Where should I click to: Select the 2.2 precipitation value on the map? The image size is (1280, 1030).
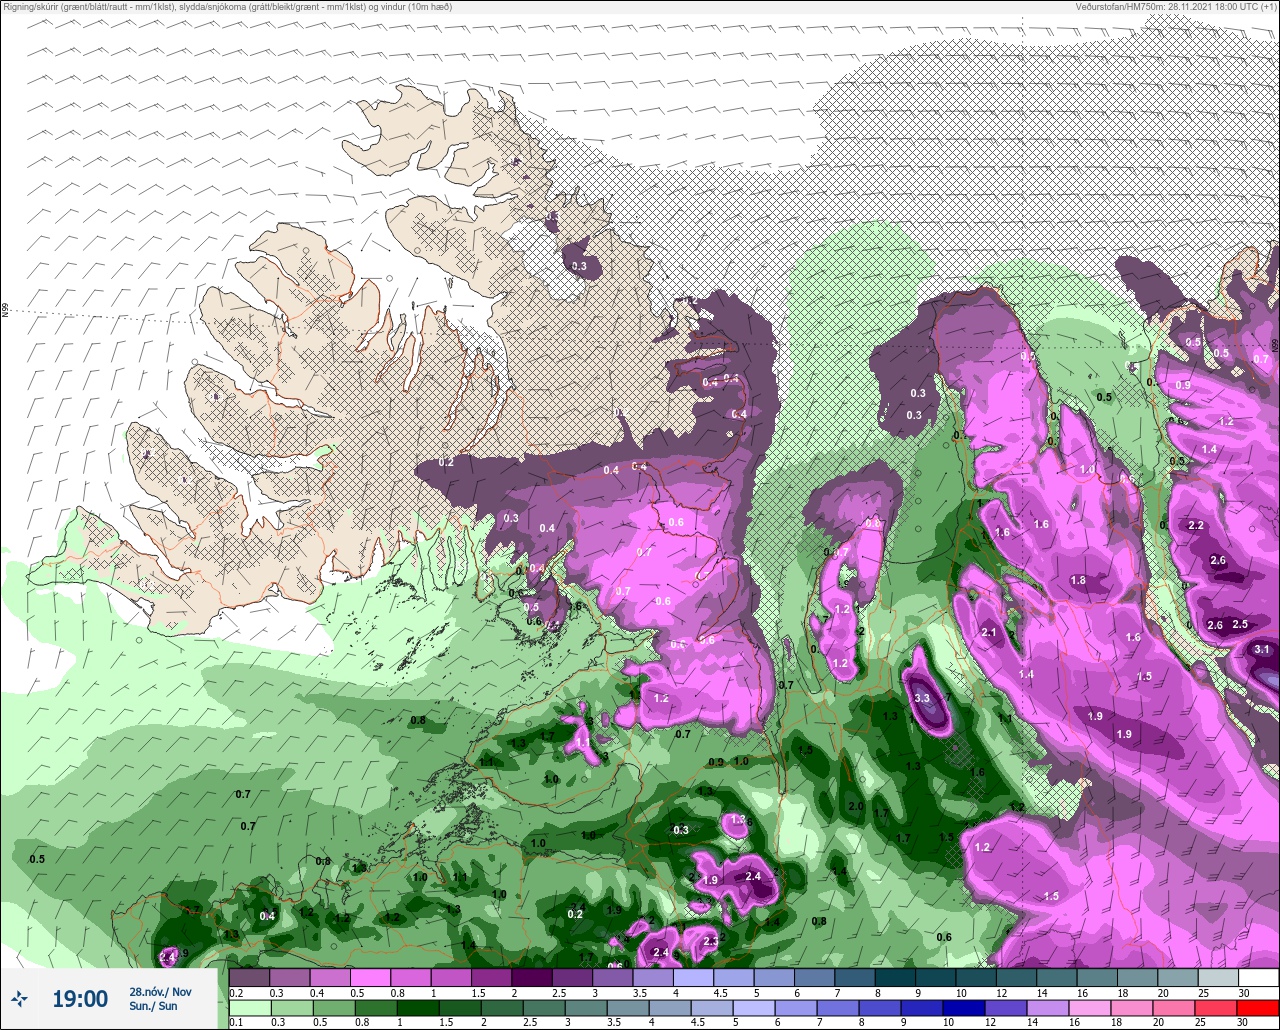(1195, 526)
